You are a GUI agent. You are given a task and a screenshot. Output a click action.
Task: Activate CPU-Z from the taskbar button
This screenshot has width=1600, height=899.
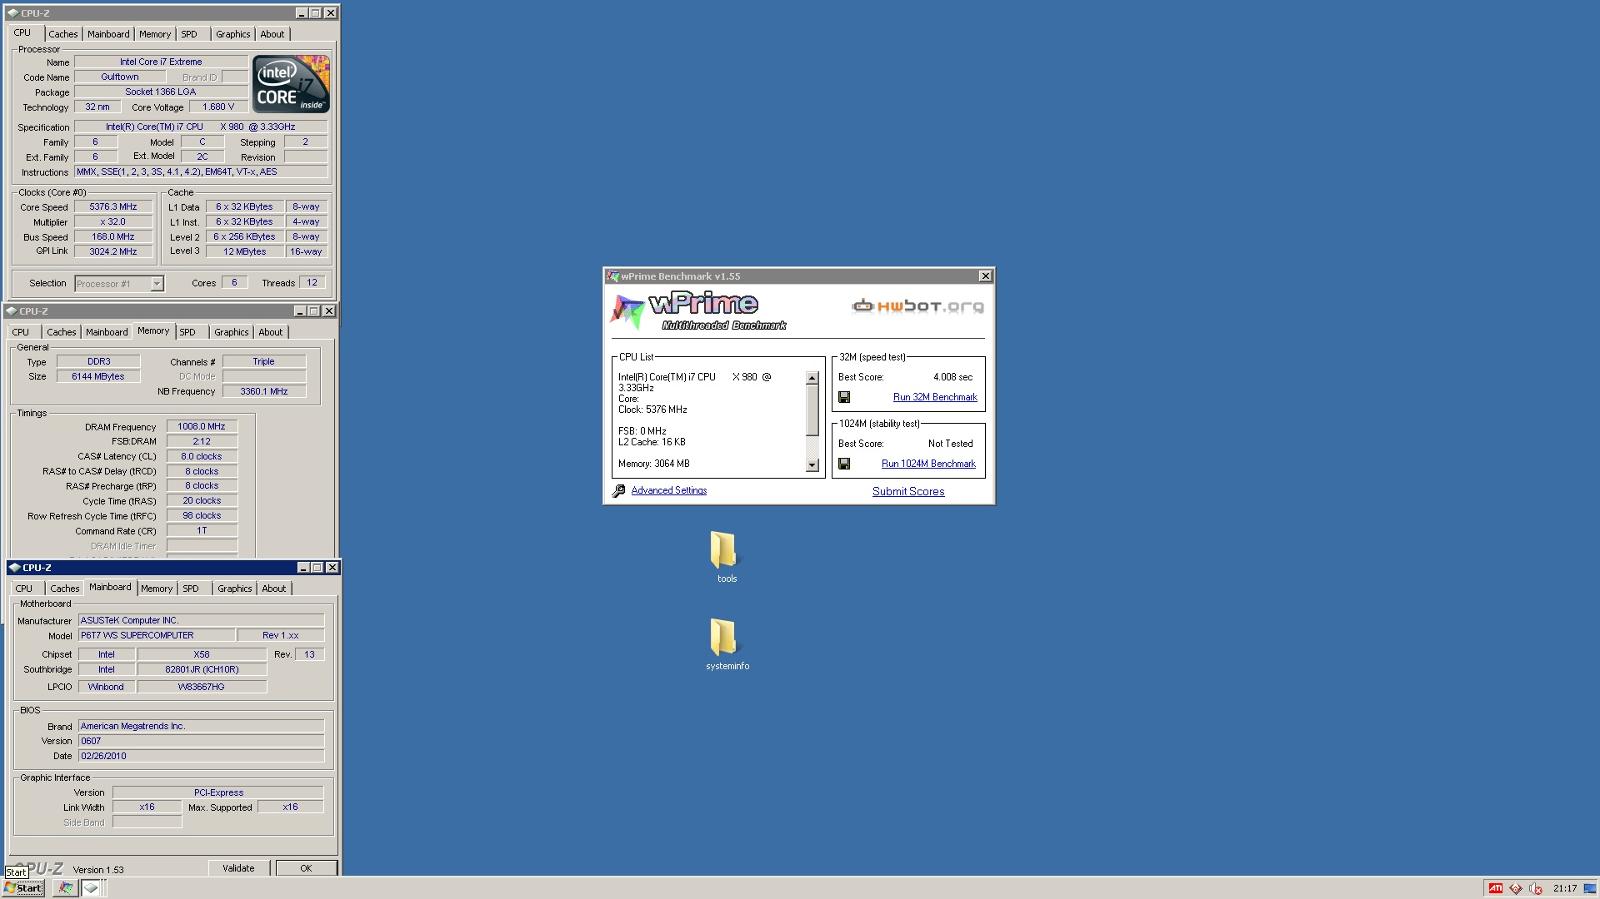[91, 888]
